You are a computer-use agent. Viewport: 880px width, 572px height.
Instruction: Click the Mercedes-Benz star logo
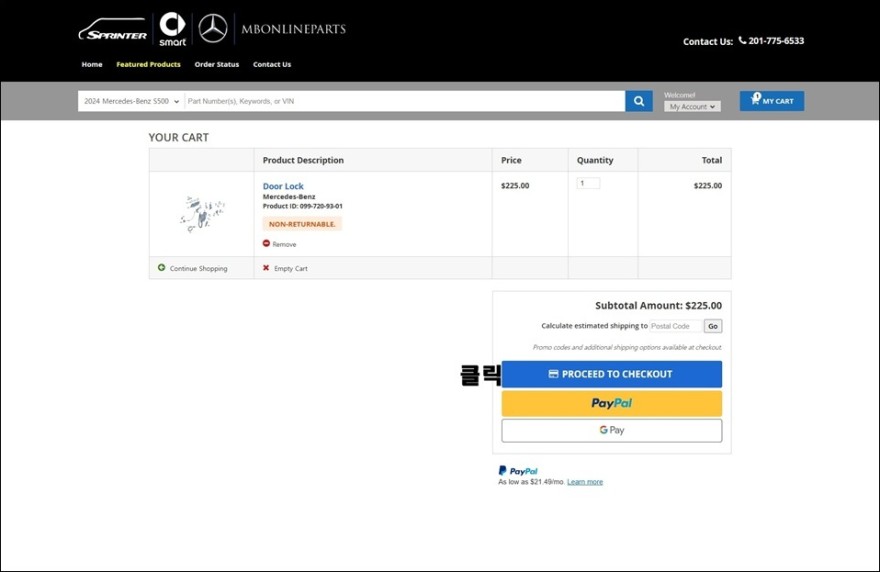coord(213,29)
